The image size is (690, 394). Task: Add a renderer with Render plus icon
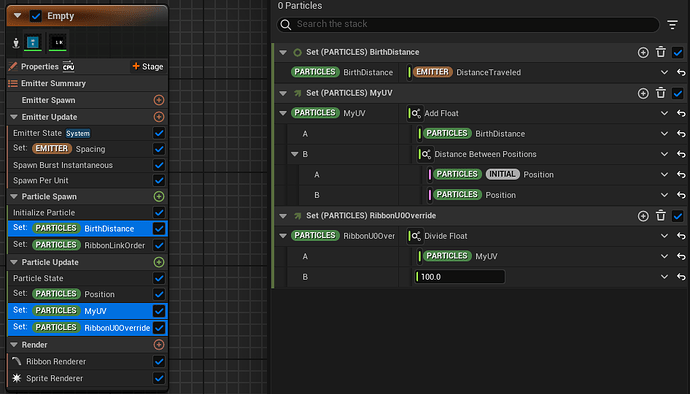point(159,345)
